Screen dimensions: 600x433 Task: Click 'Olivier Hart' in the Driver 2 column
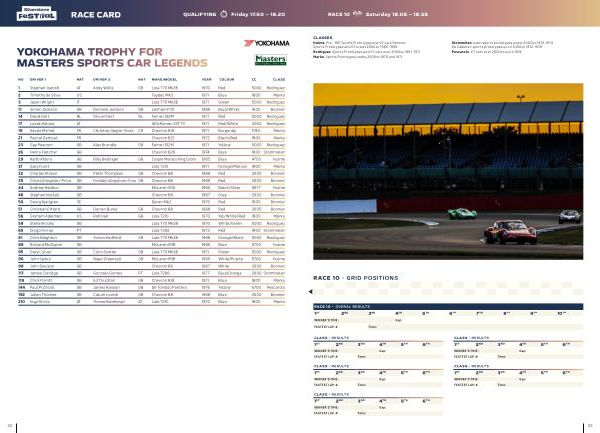tap(103, 117)
